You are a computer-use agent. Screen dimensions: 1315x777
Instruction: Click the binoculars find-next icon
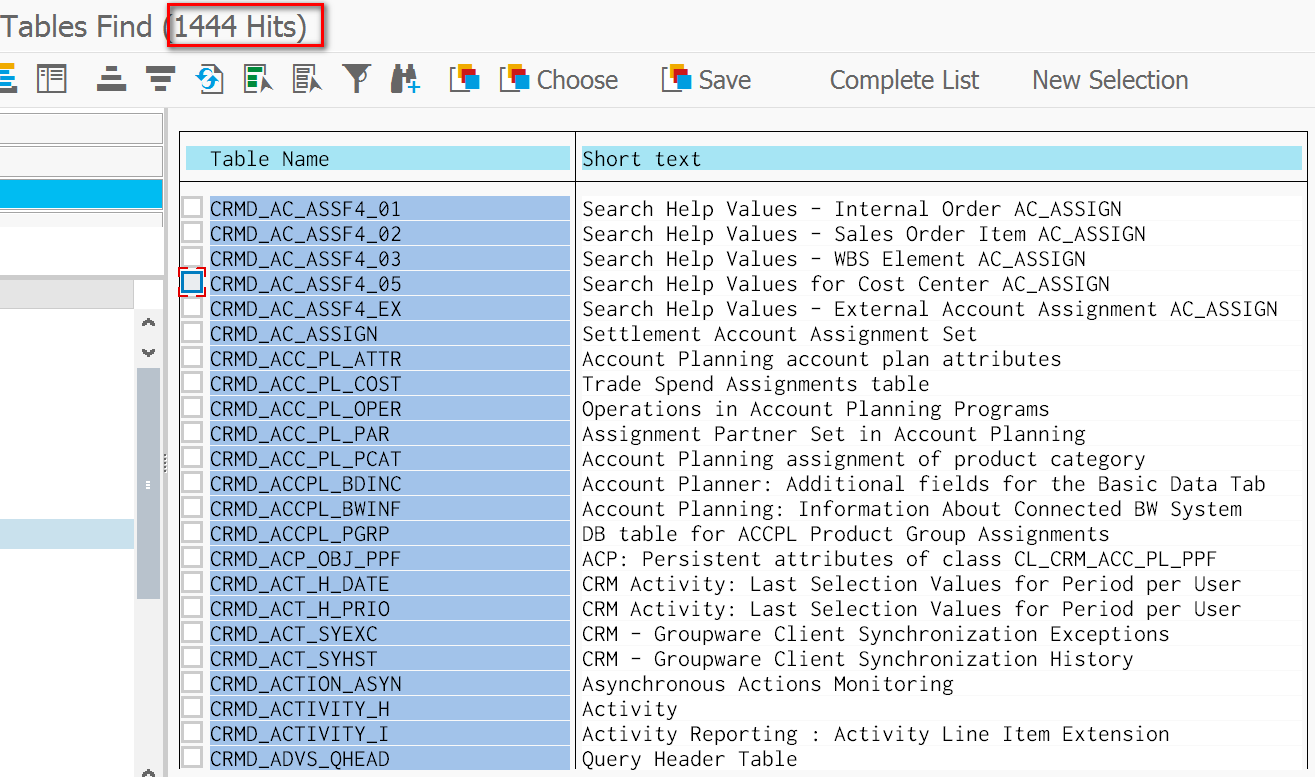[406, 79]
